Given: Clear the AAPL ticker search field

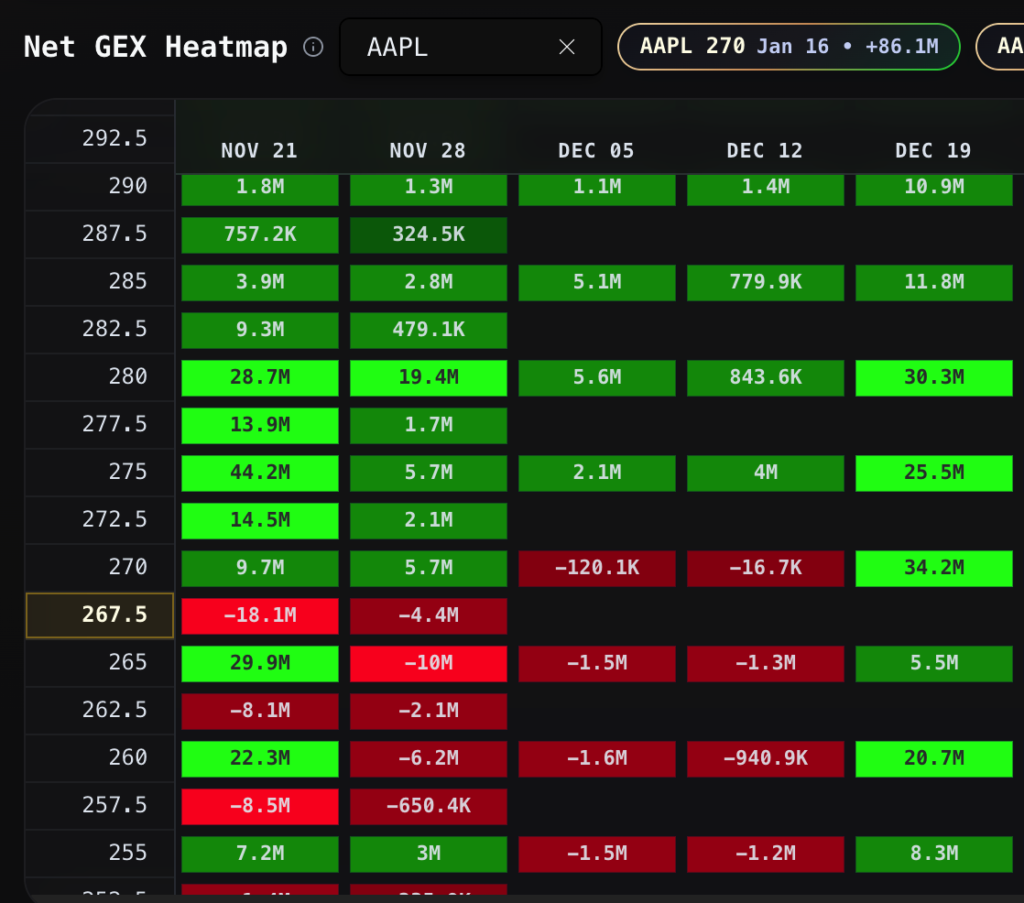Looking at the screenshot, I should coord(567,47).
